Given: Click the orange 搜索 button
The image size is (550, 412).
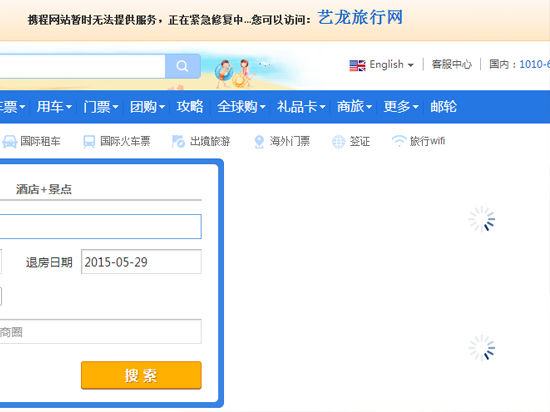Looking at the screenshot, I should tap(141, 375).
